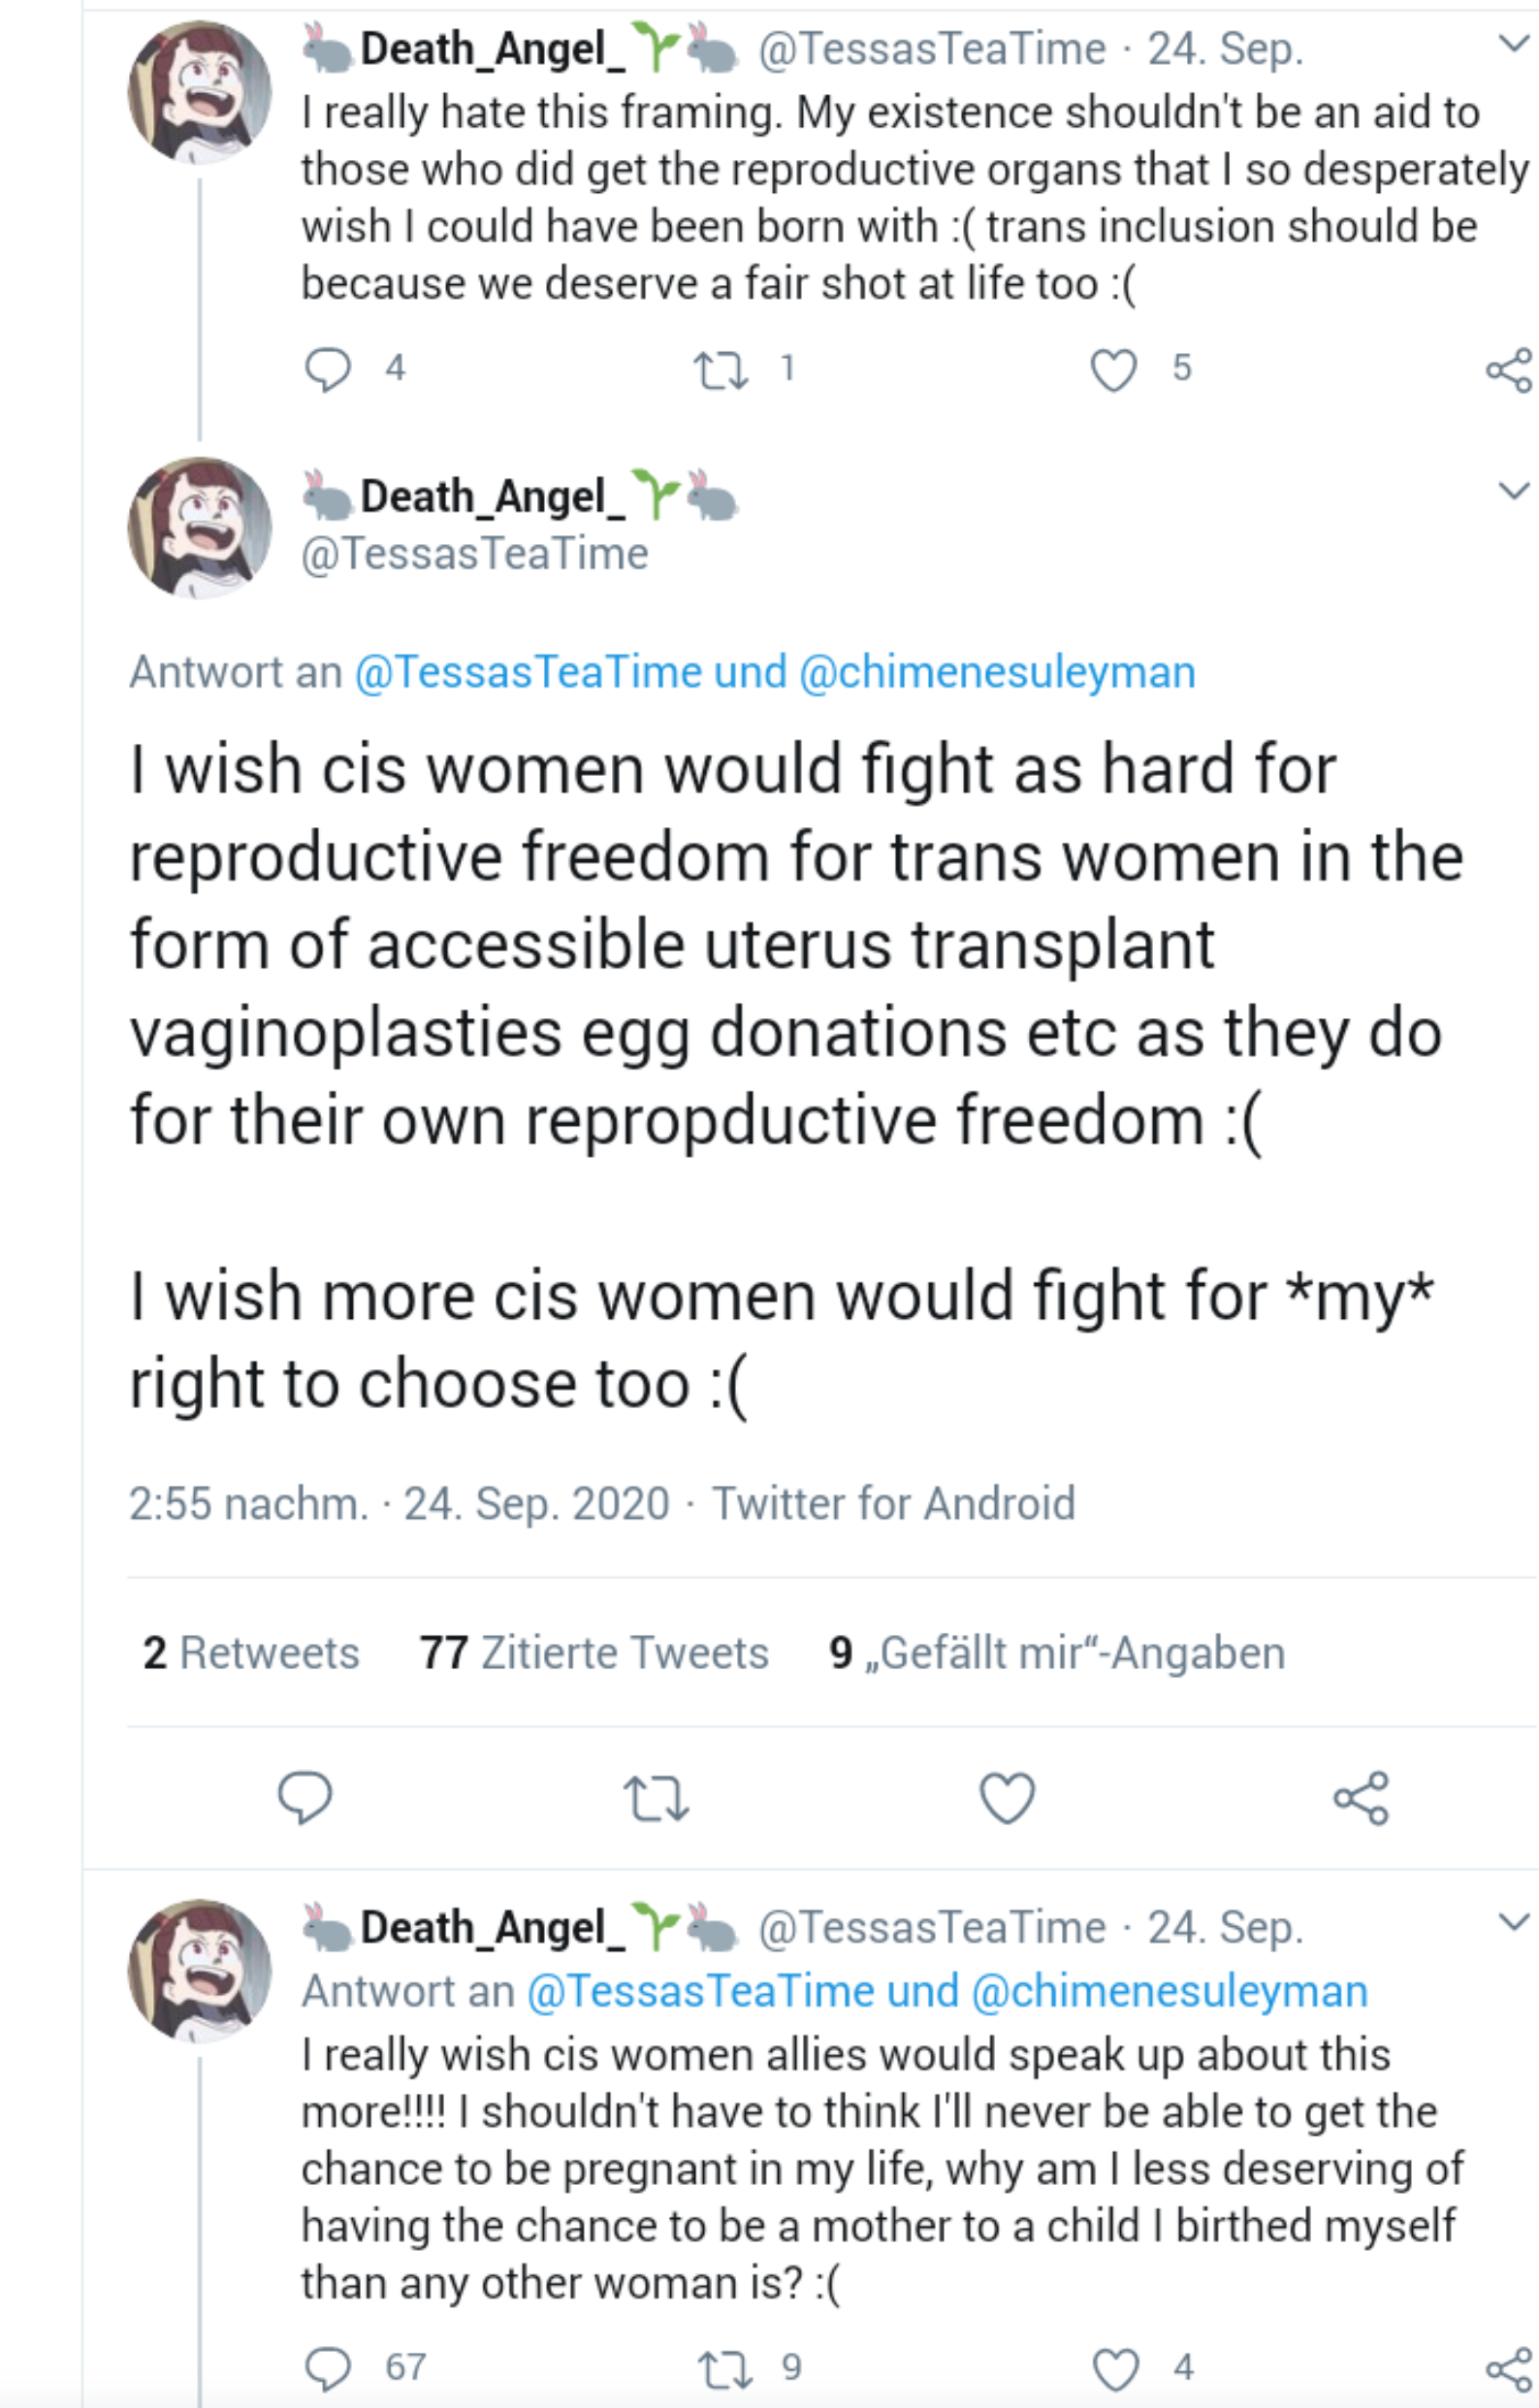Open @chimenesuleyman profile link in main tweet
The height and width of the screenshot is (2408, 1539).
[997, 672]
